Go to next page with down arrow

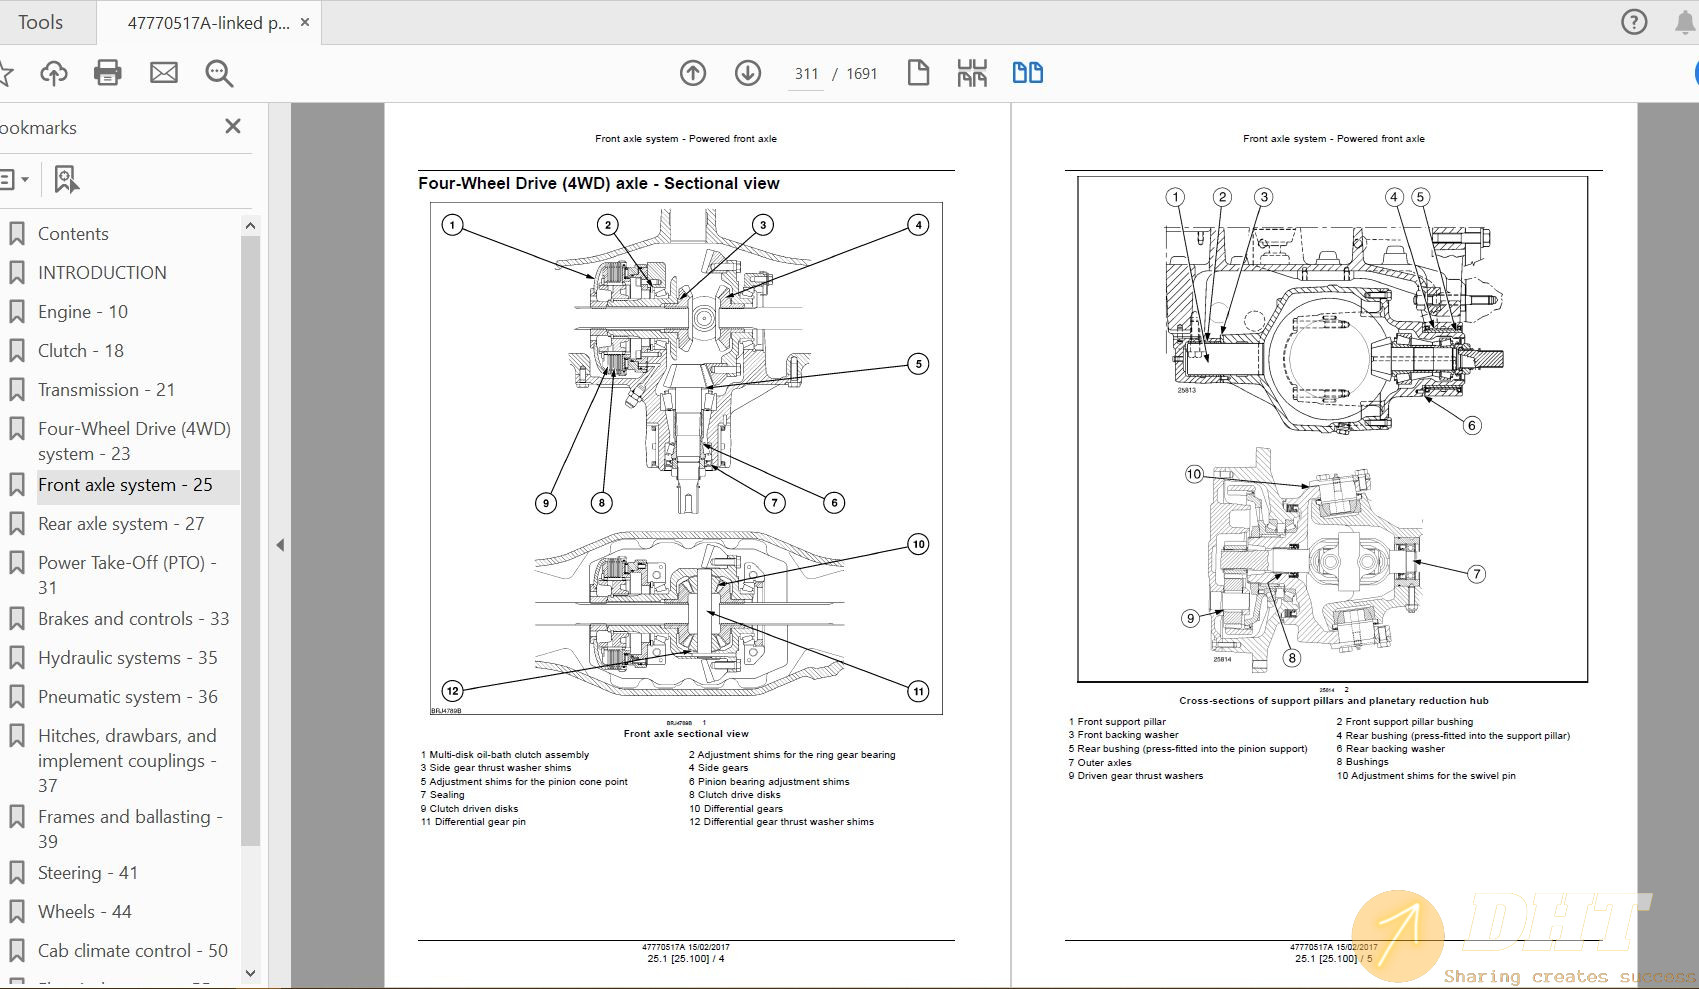click(748, 73)
